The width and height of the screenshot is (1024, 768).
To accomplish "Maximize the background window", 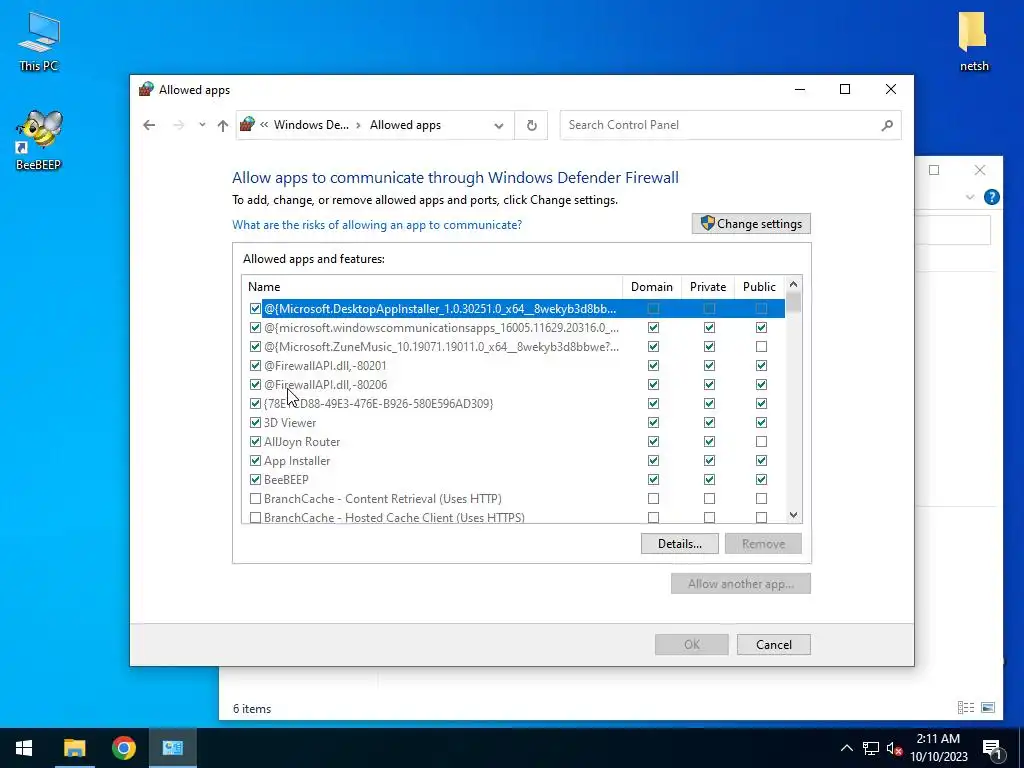I will tap(934, 170).
